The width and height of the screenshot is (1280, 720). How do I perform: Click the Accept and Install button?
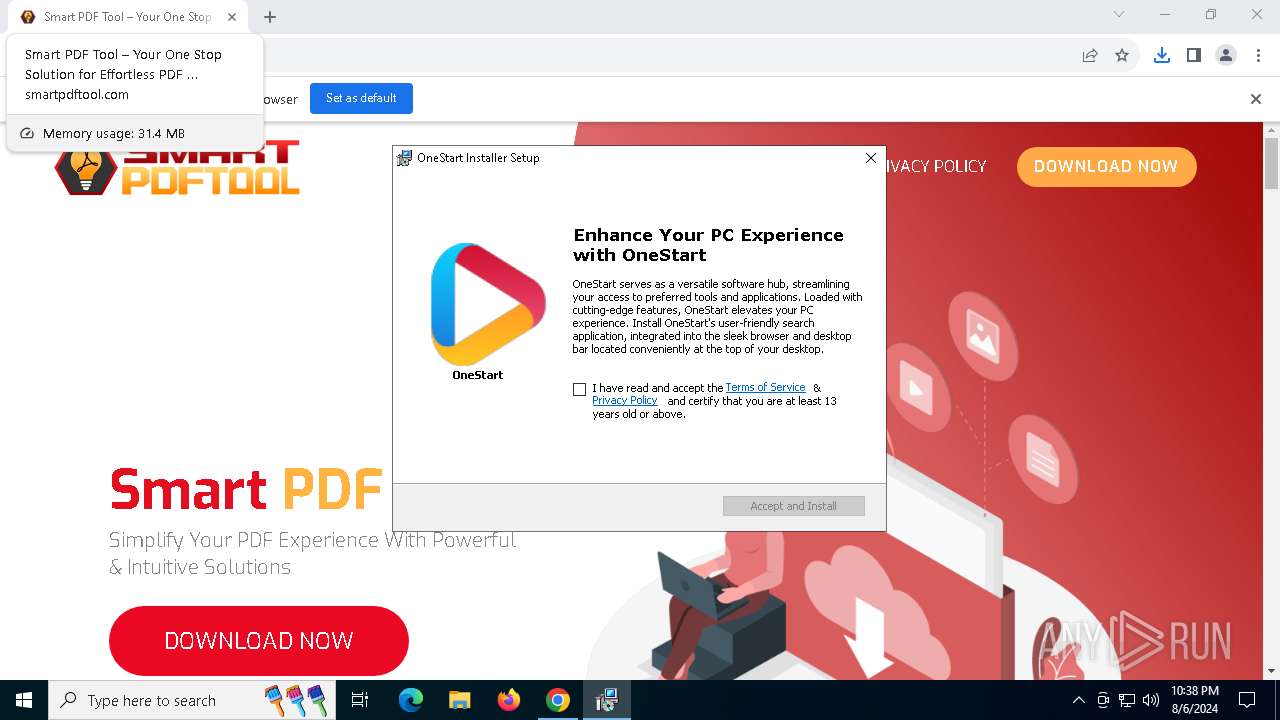click(x=794, y=506)
